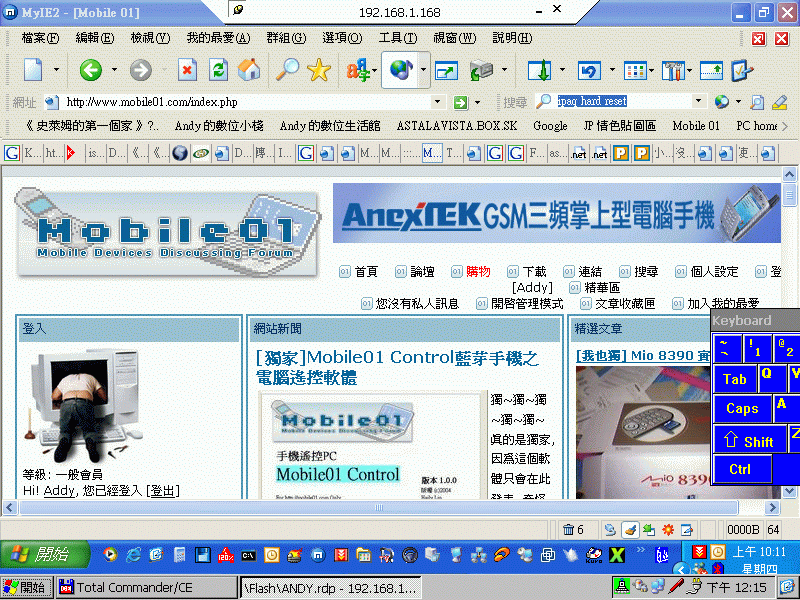This screenshot has width=800, height=600.
Task: Open dropdown beside globe music tool
Action: tap(423, 70)
